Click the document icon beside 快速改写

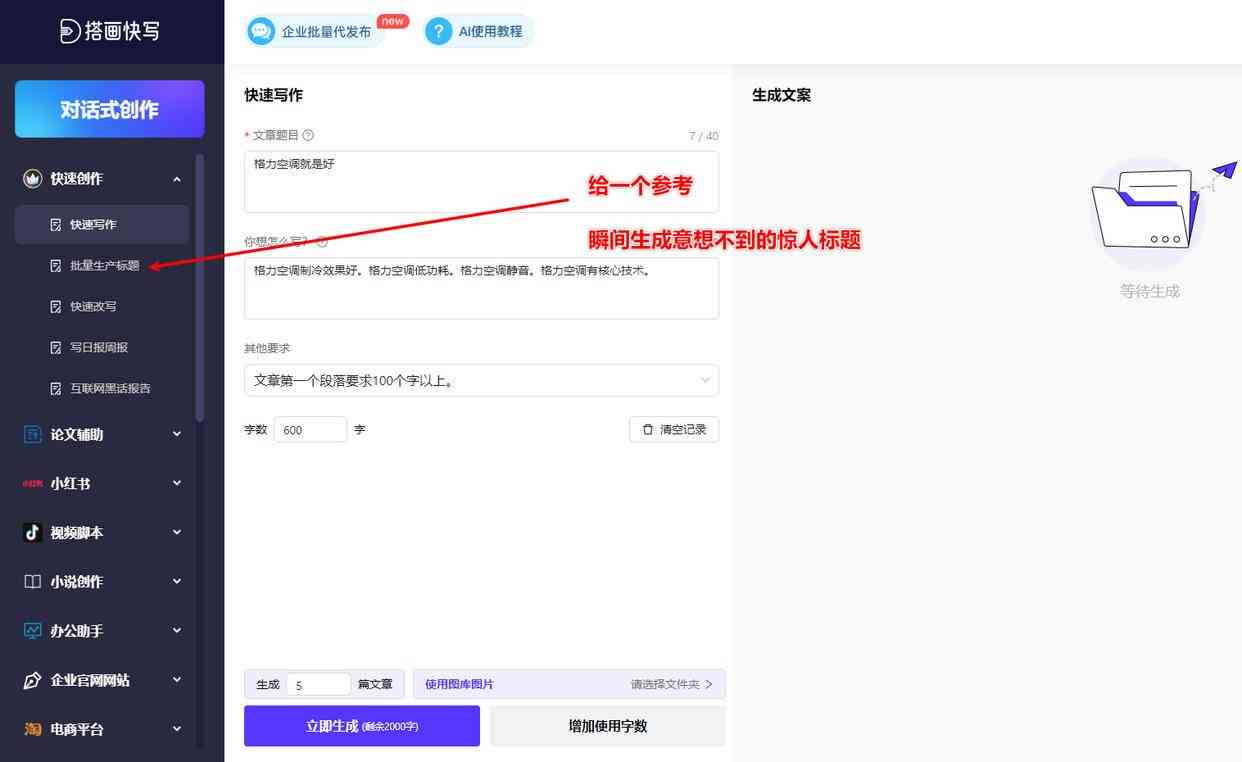(x=56, y=307)
